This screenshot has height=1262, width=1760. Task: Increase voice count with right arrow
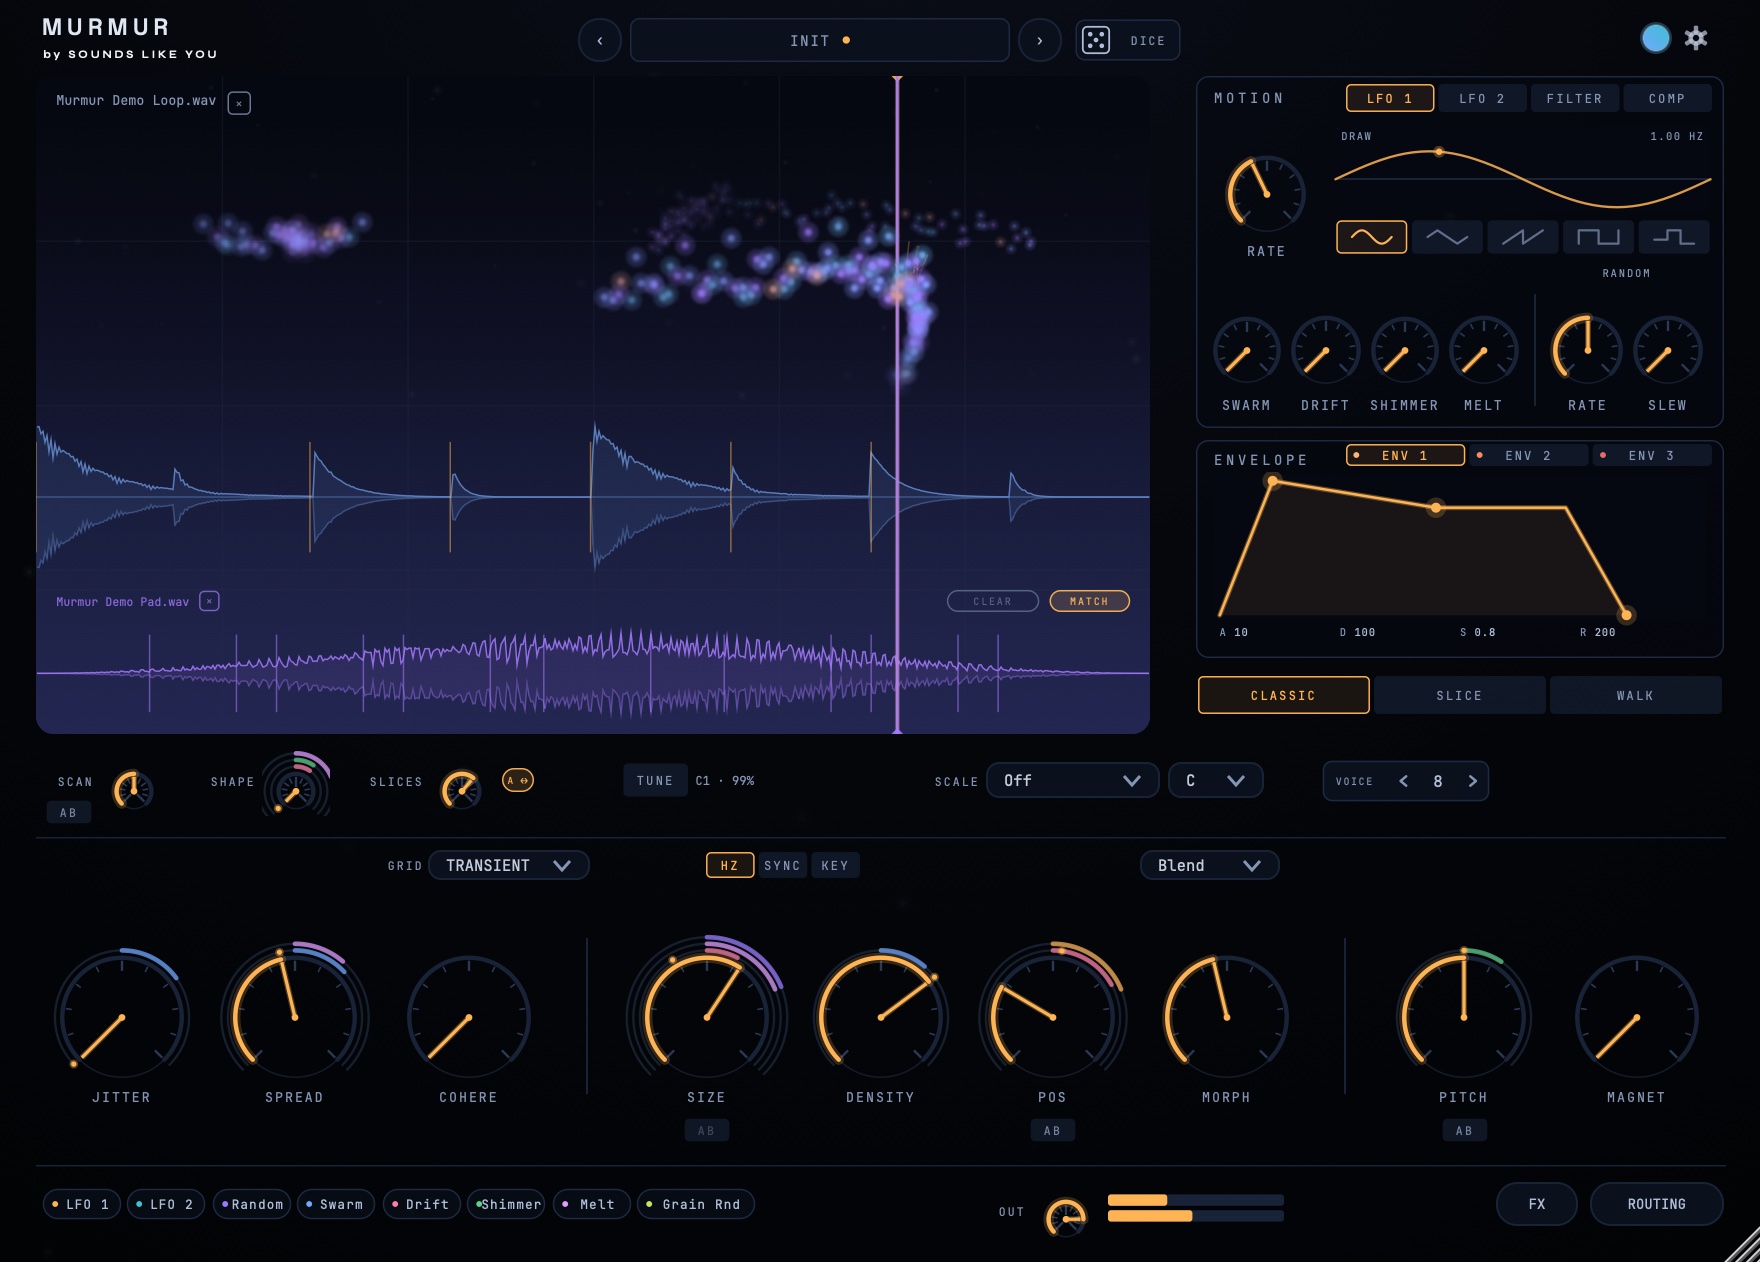click(1472, 781)
